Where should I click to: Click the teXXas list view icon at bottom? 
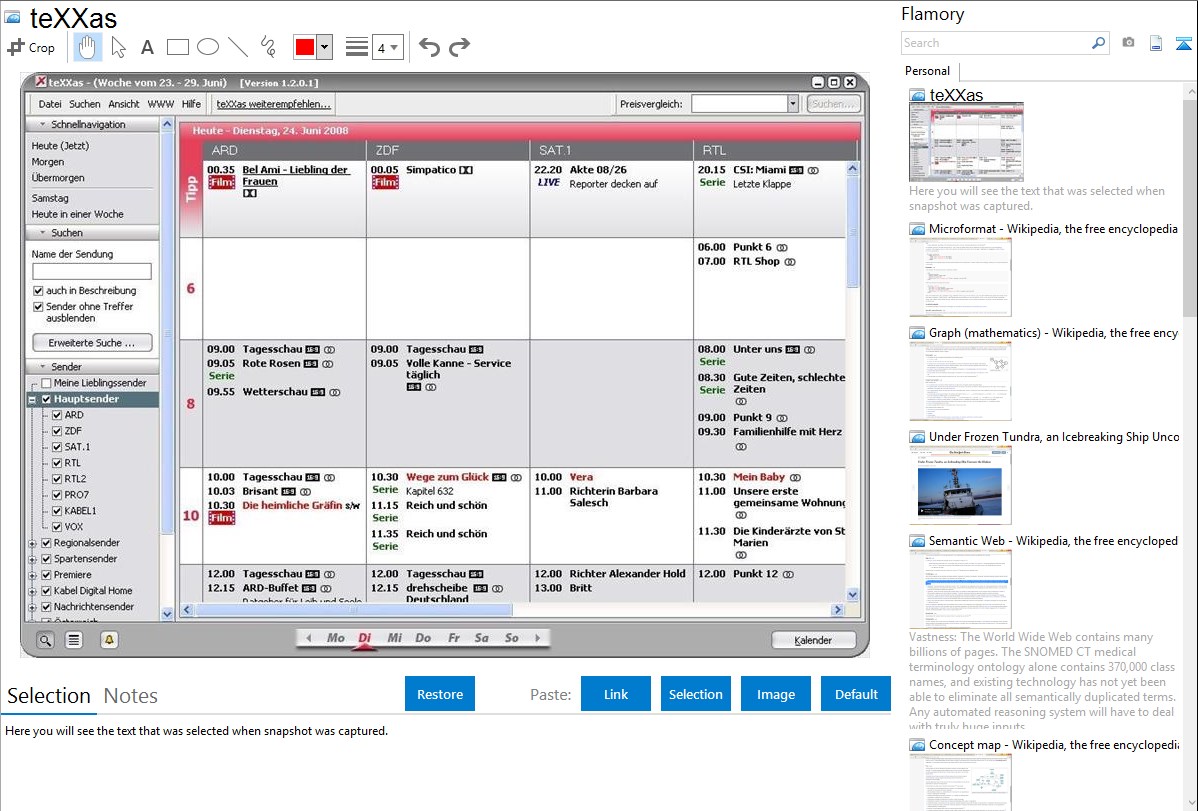point(73,640)
